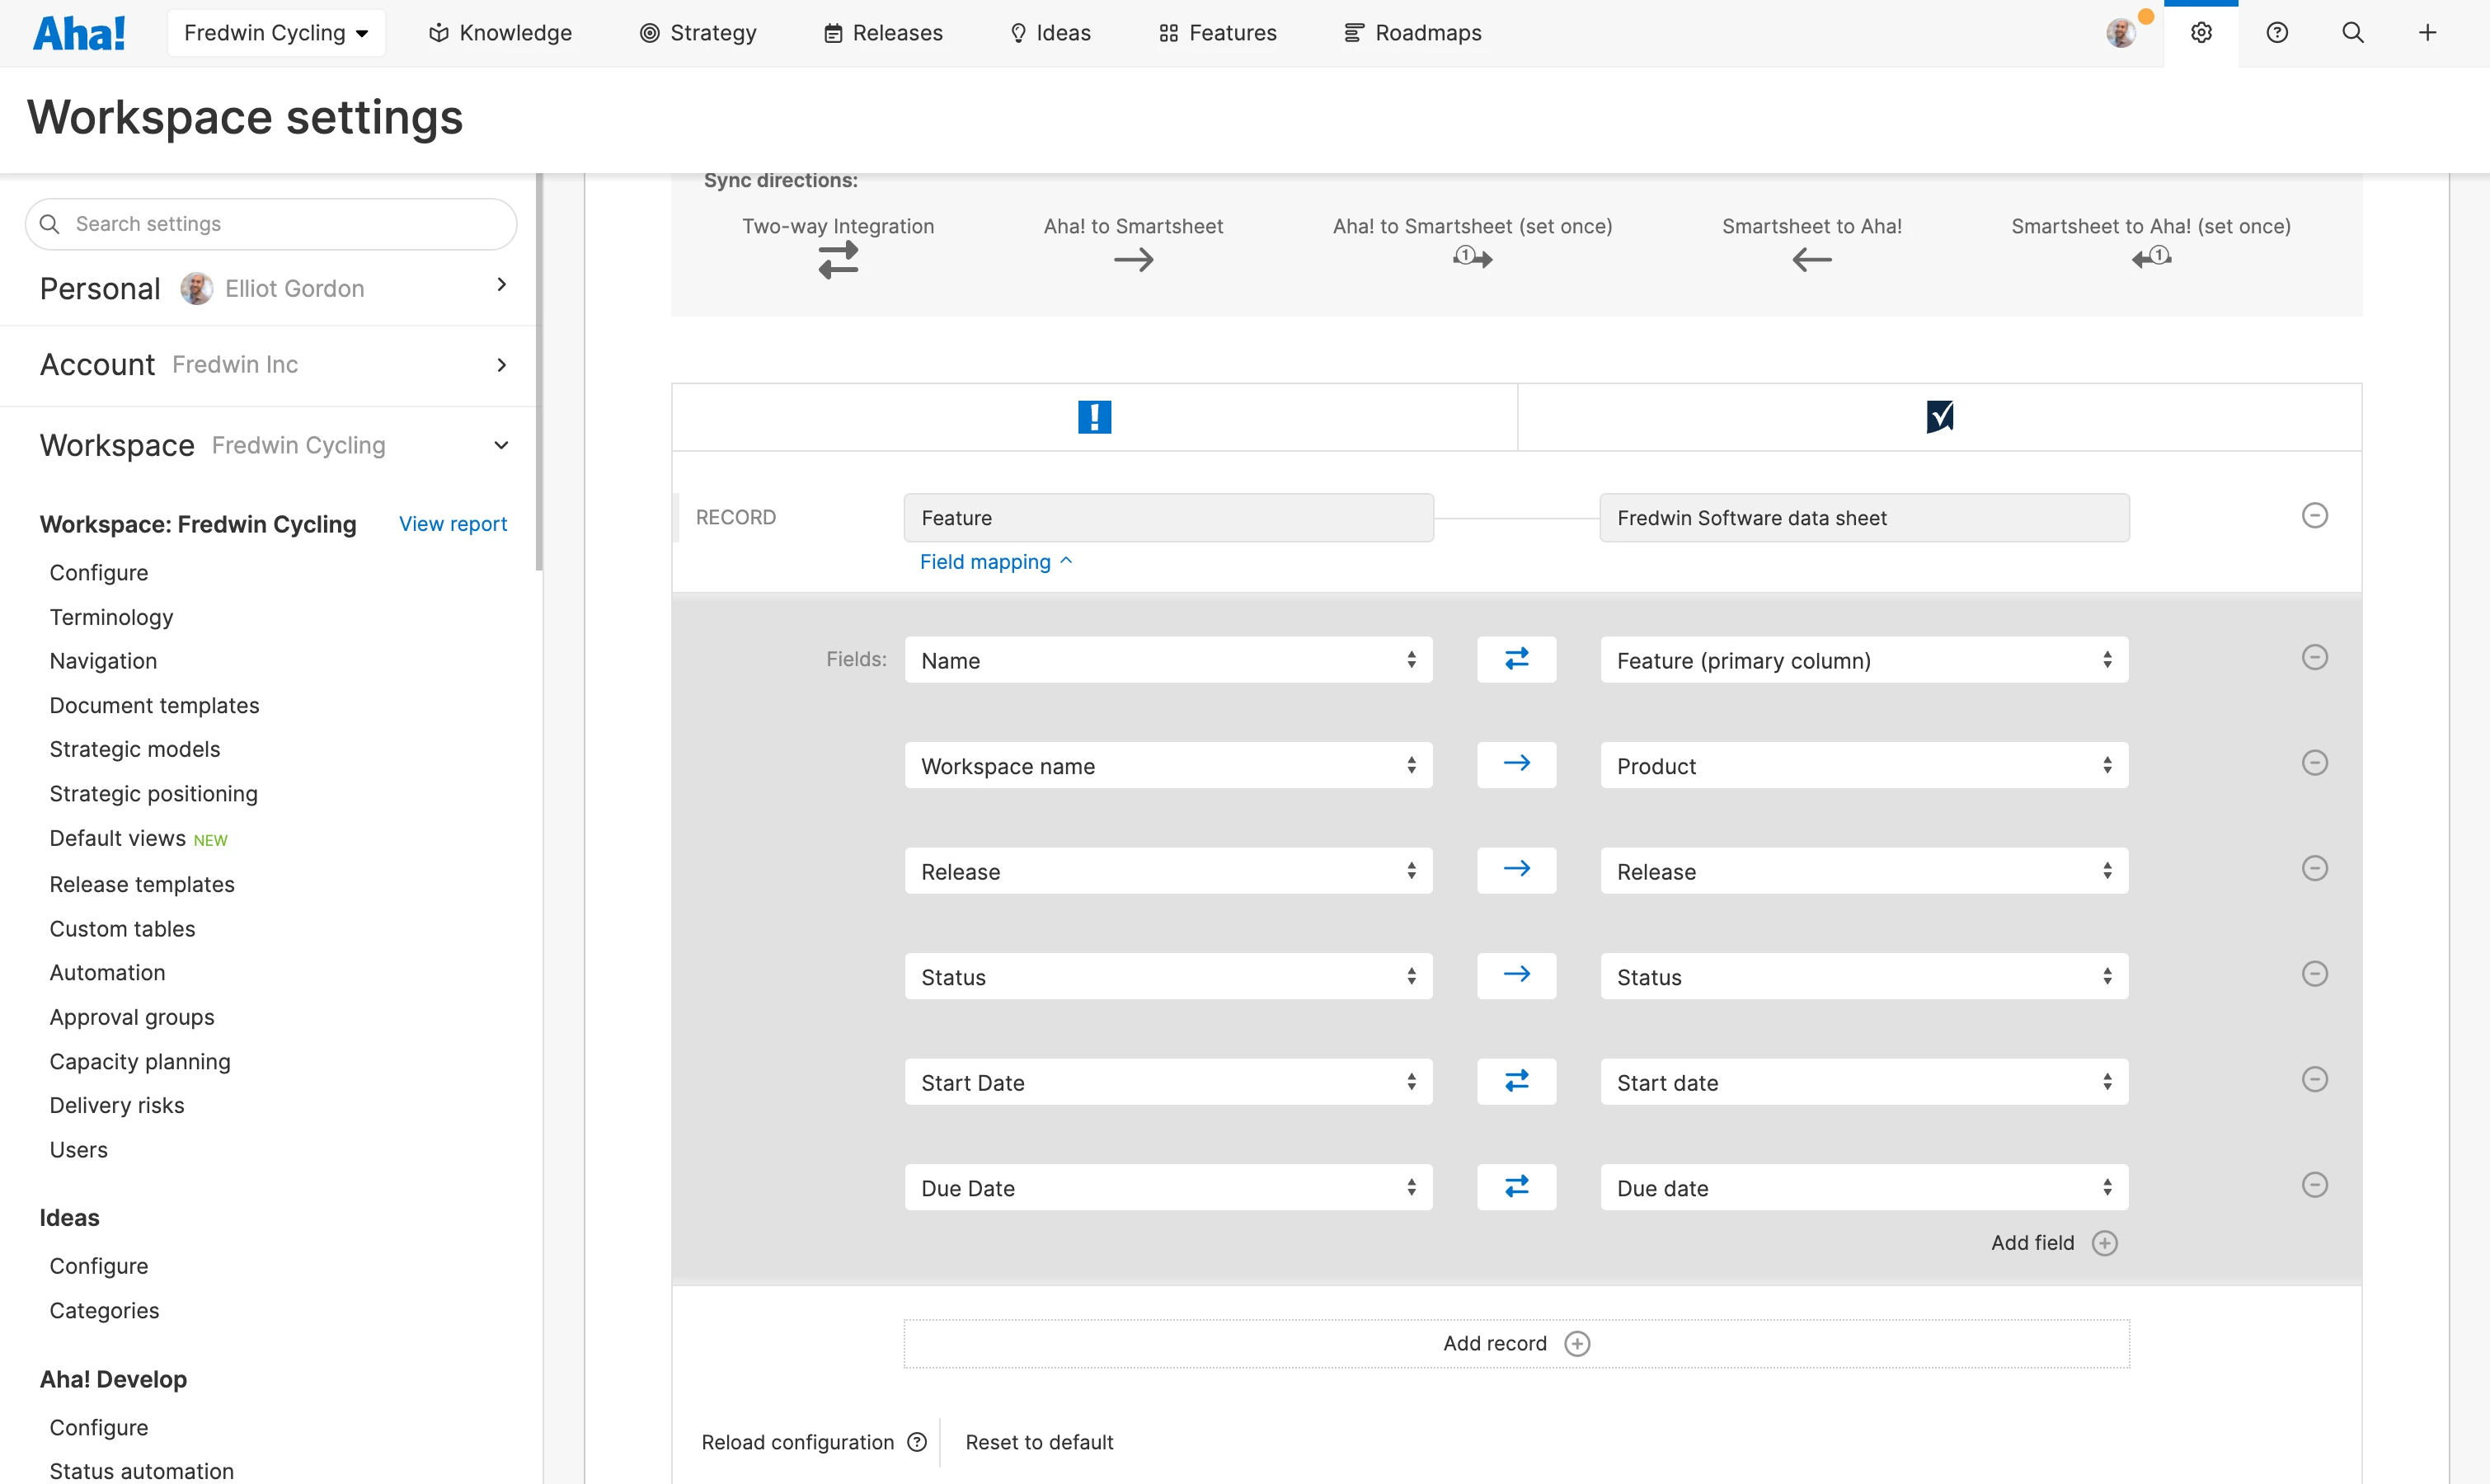Image resolution: width=2490 pixels, height=1484 pixels.
Task: Open the Start Date field dropdown
Action: [x=1167, y=1082]
